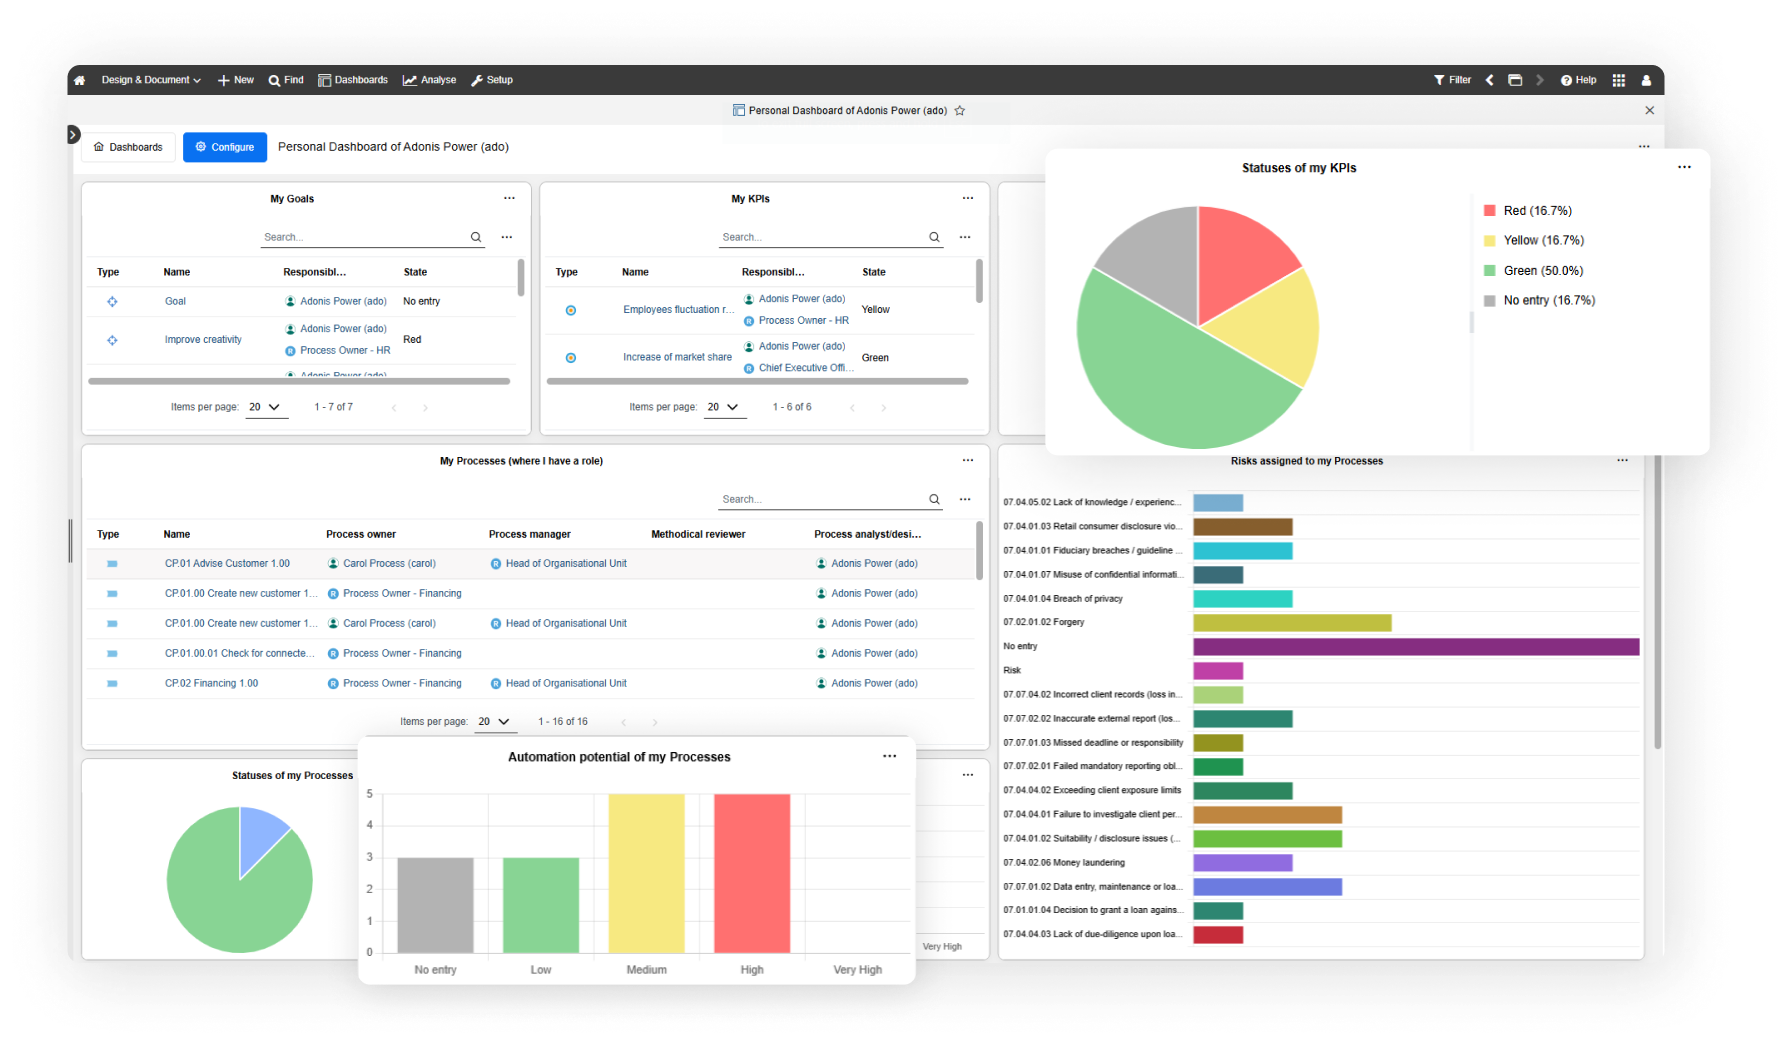1789x1043 pixels.
Task: Click the user profile icon
Action: (x=1646, y=80)
